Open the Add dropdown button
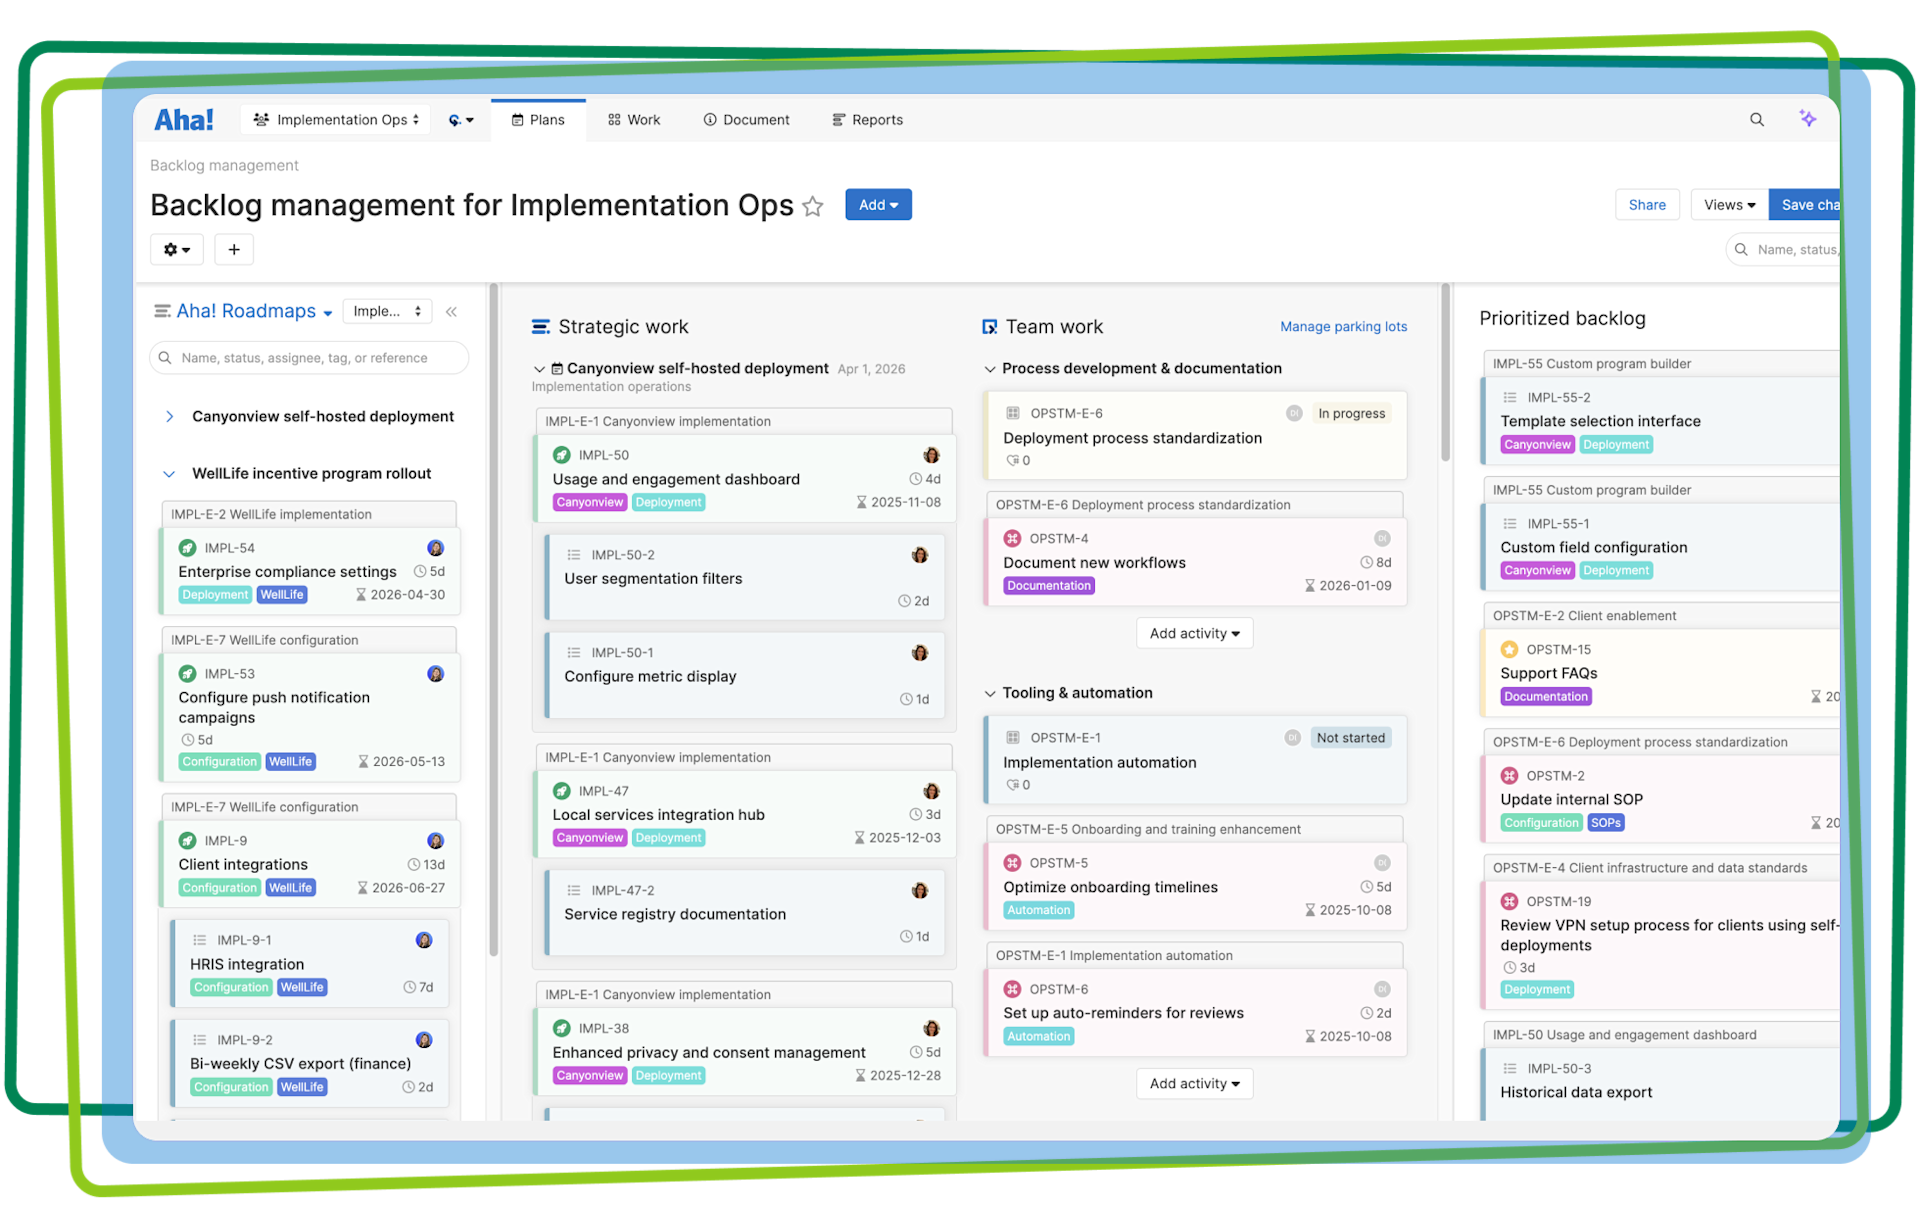Image resolution: width=1920 pixels, height=1205 pixels. [878, 205]
